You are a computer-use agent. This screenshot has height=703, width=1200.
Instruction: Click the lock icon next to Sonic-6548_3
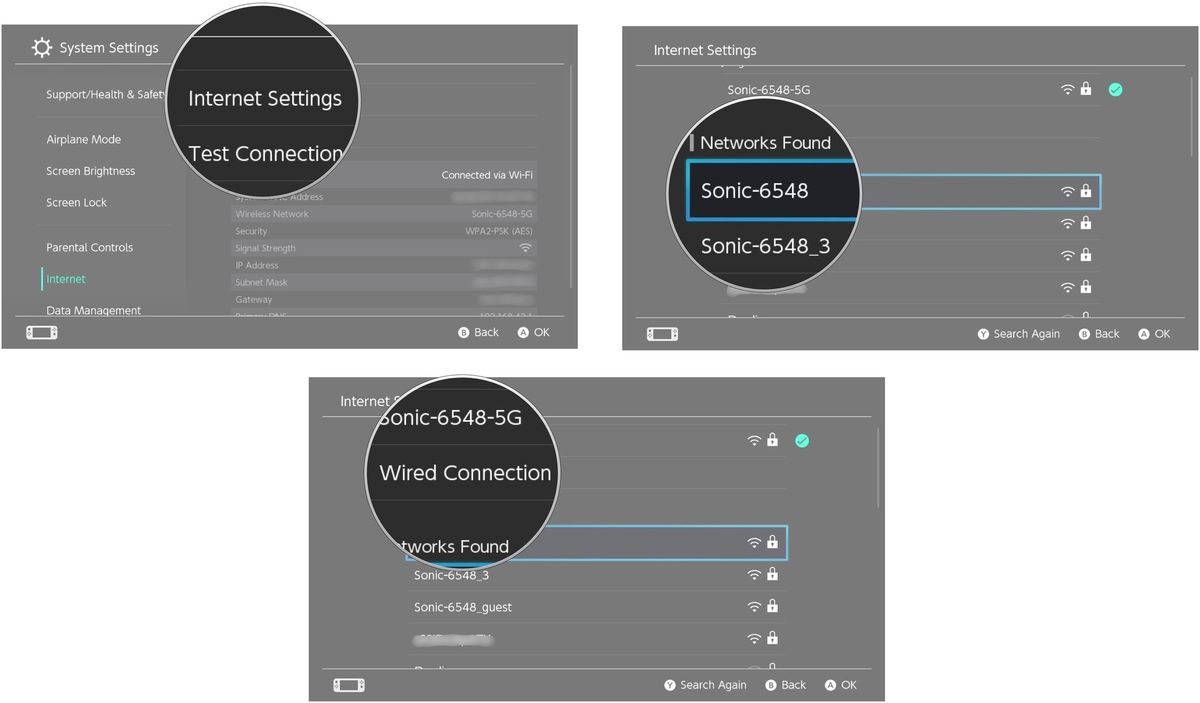pyautogui.click(x=772, y=574)
